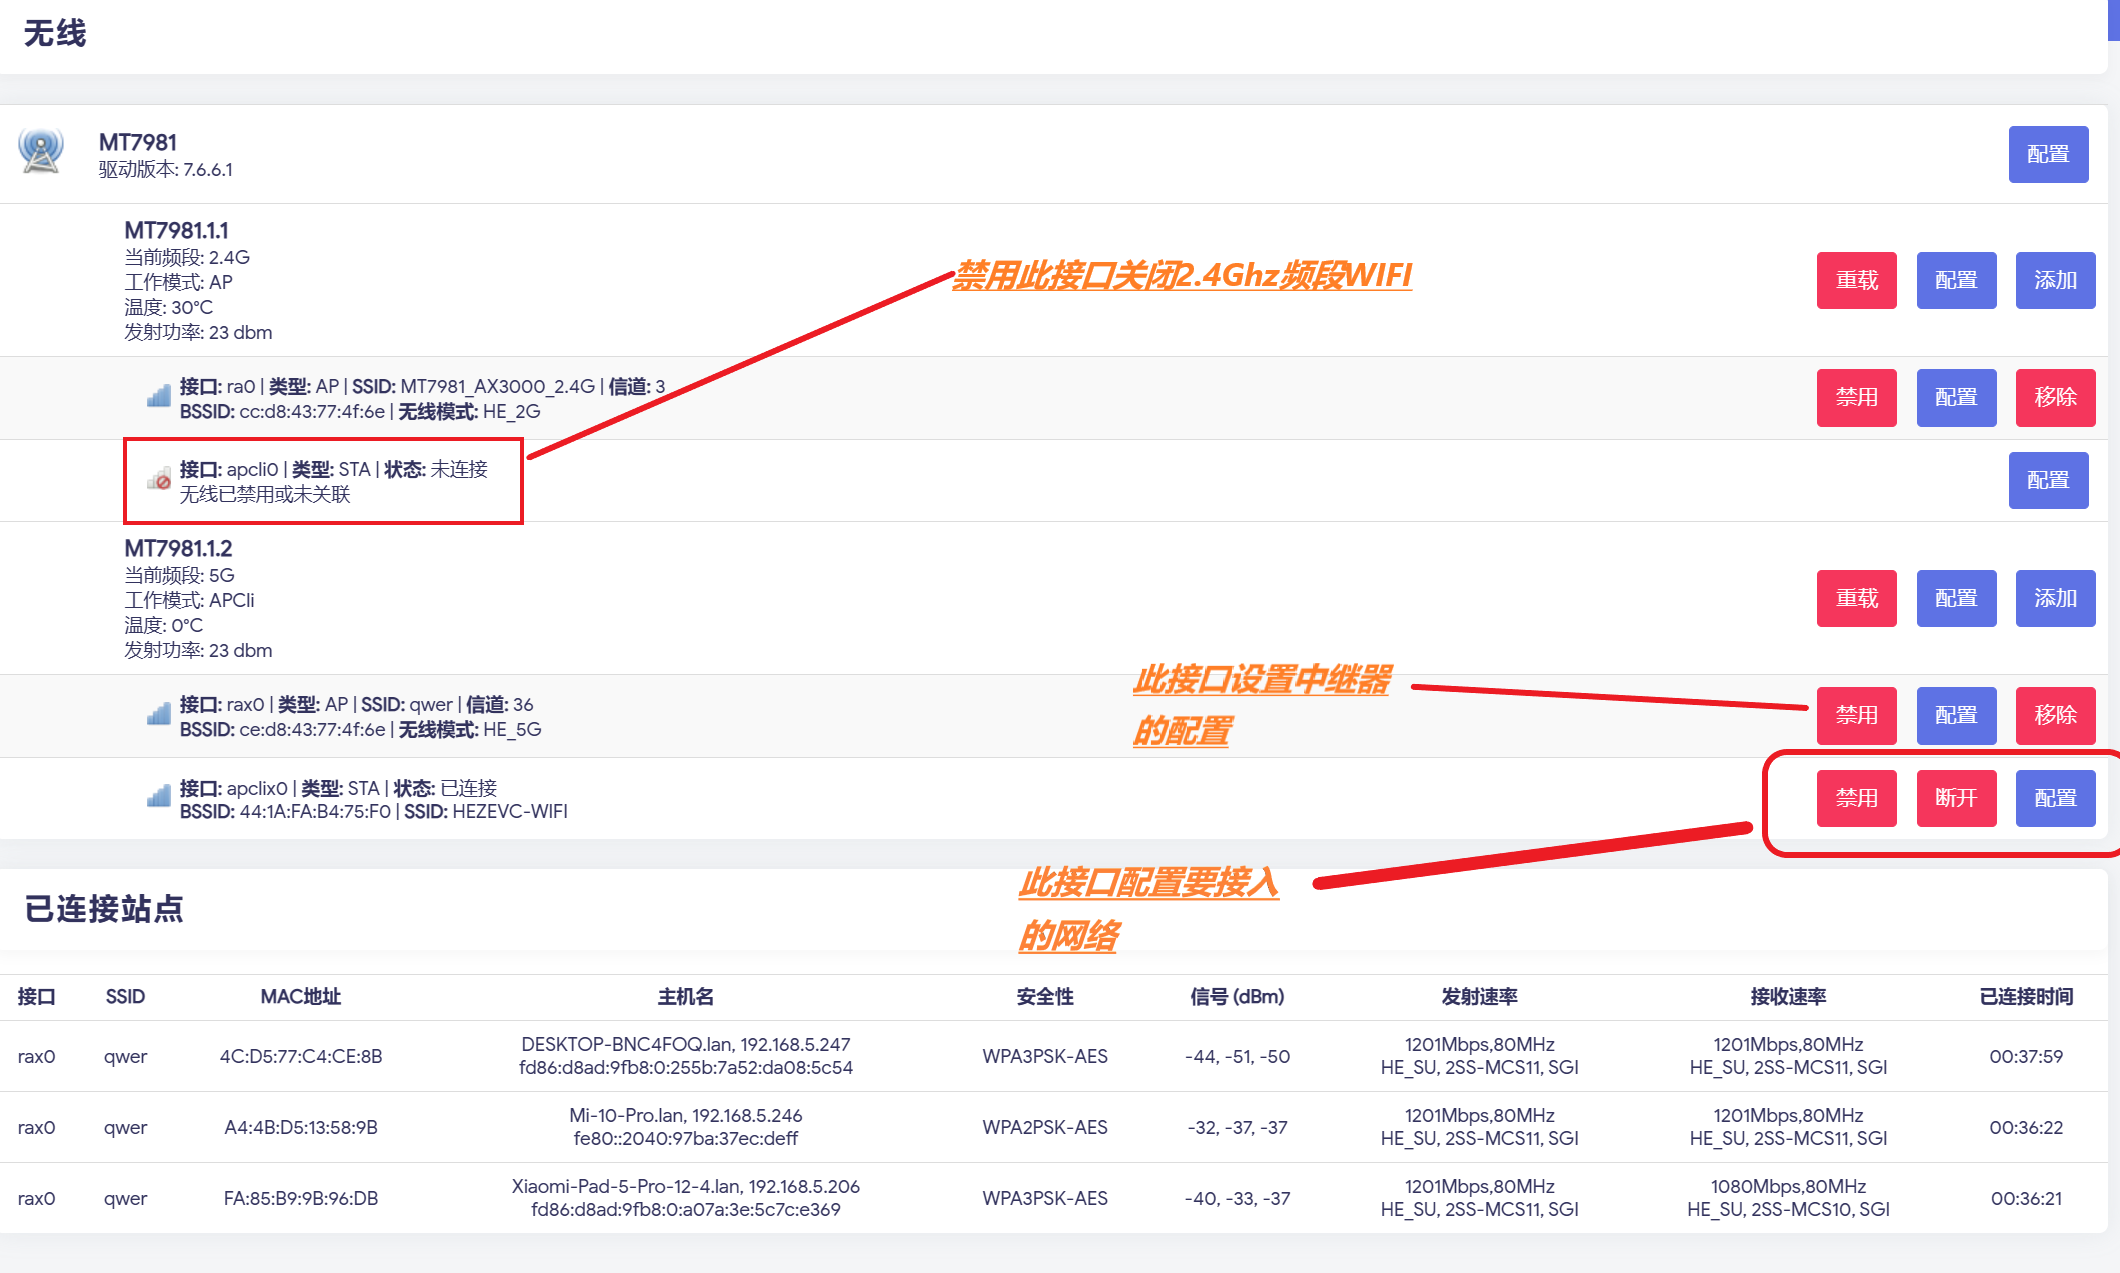Select MAC address A4:4B:D5:13:58:9B
Screen dimensions: 2120x1273
(301, 1127)
